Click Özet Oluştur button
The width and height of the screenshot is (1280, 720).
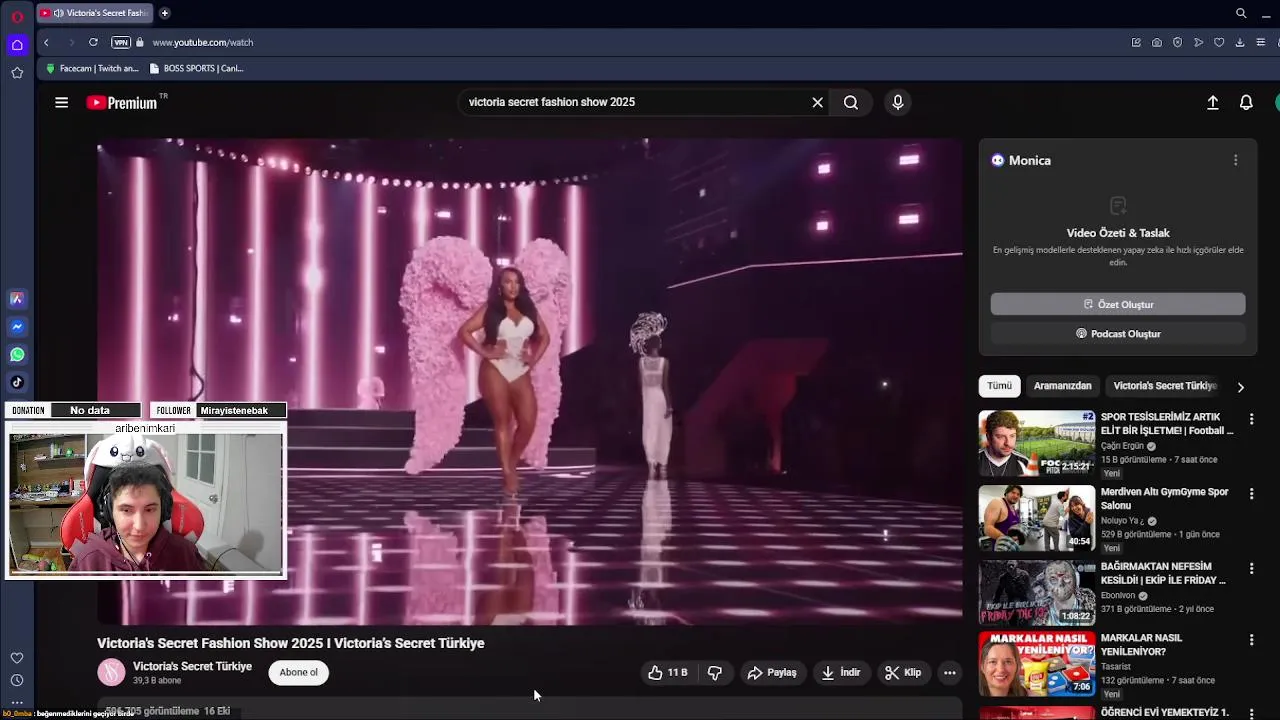[1118, 304]
